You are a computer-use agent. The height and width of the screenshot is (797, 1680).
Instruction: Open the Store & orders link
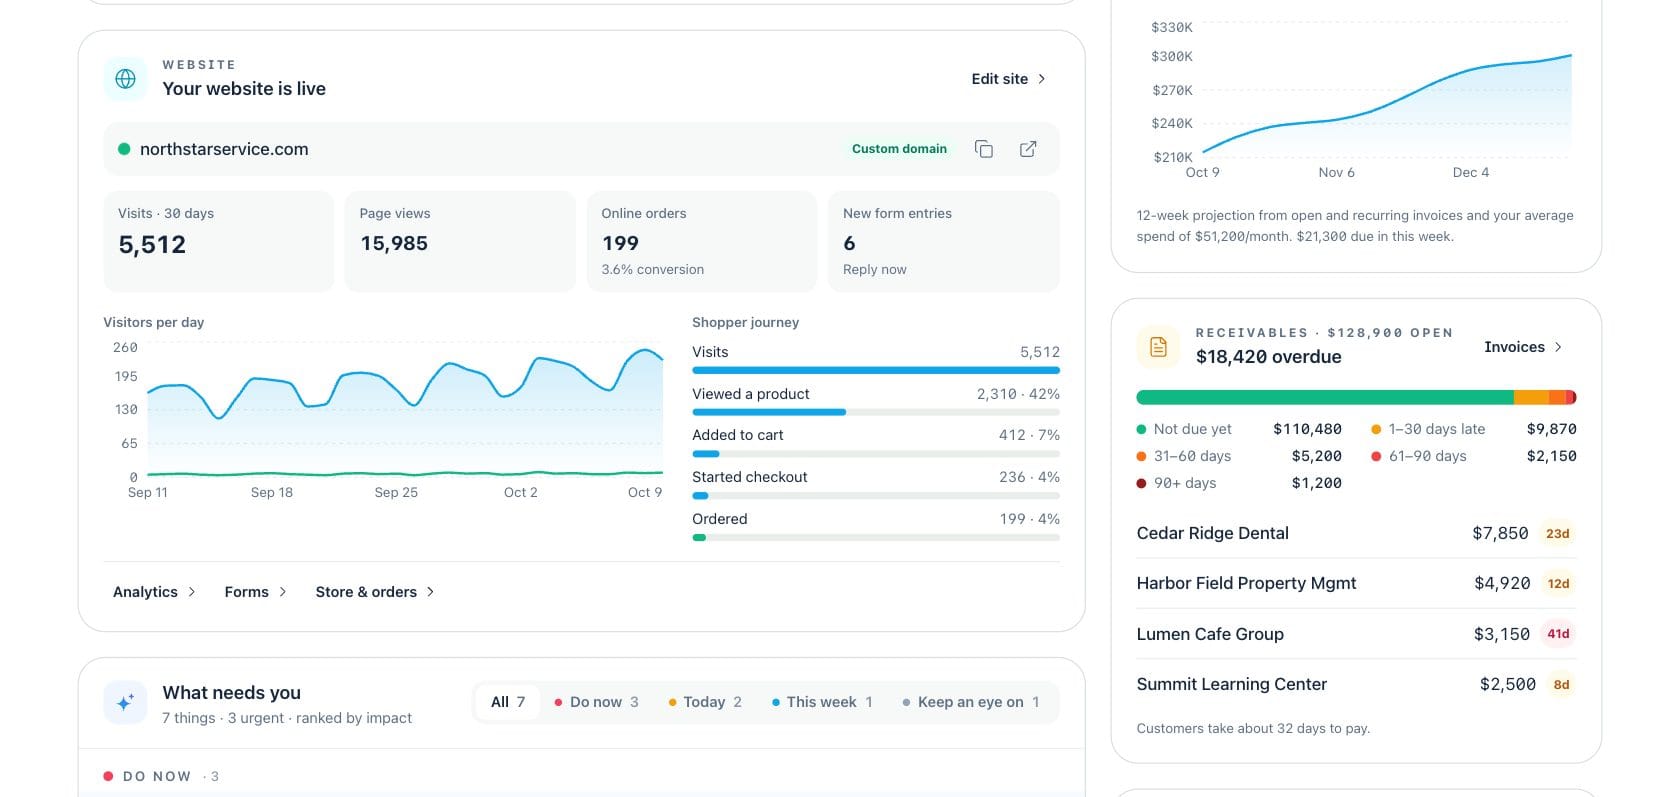click(x=375, y=592)
